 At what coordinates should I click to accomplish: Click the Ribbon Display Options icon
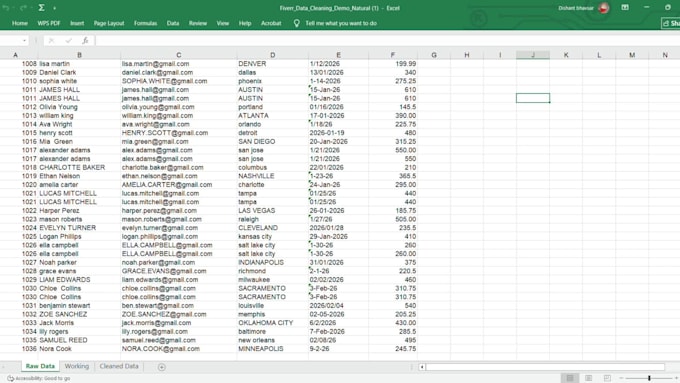tap(625, 8)
